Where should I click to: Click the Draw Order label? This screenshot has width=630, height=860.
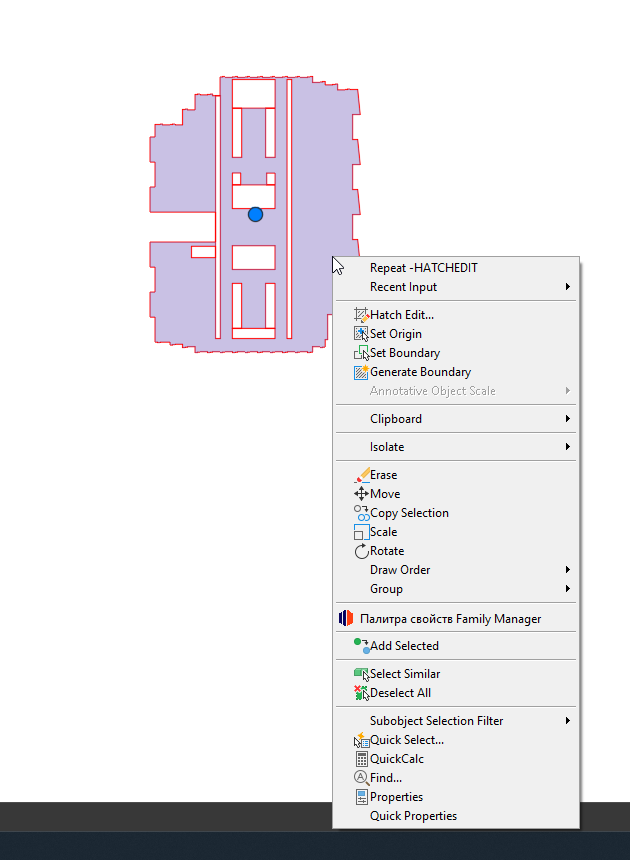pos(400,570)
